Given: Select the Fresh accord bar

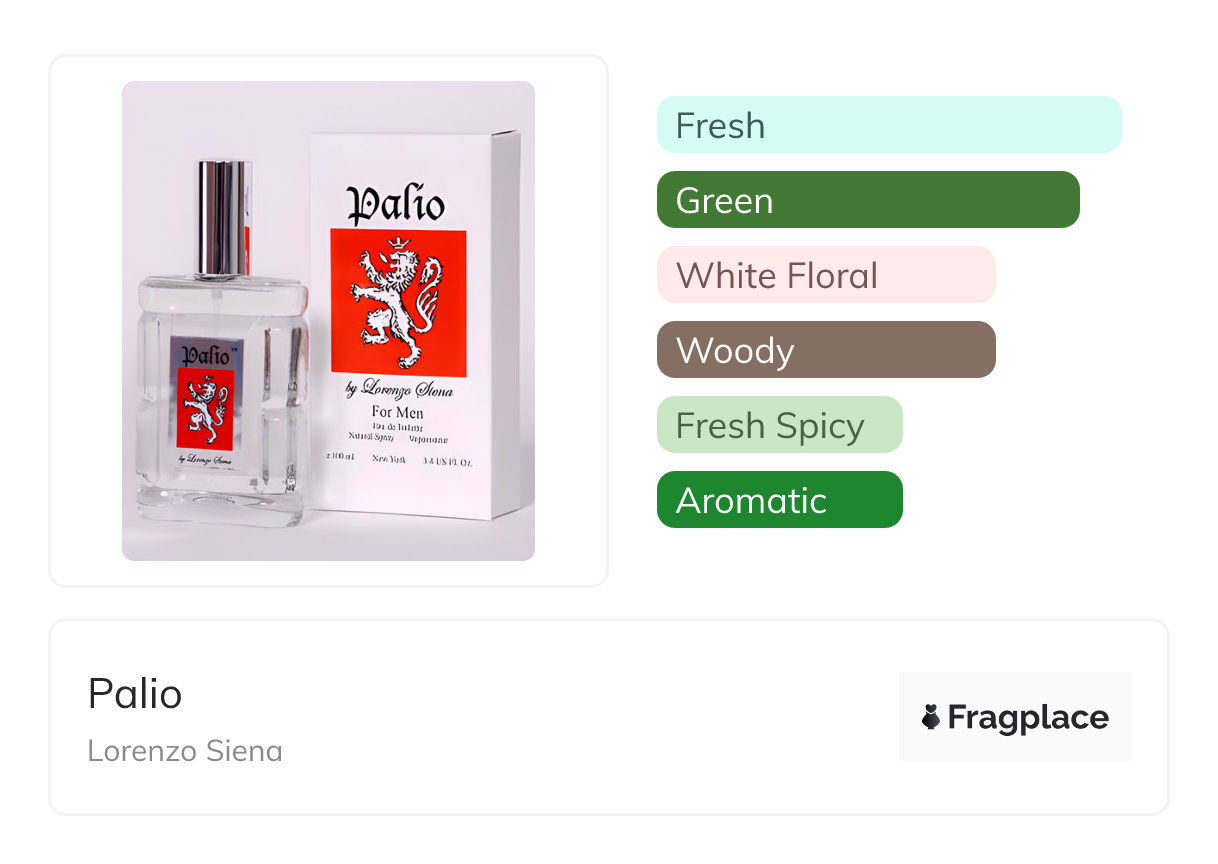Looking at the screenshot, I should pos(889,125).
